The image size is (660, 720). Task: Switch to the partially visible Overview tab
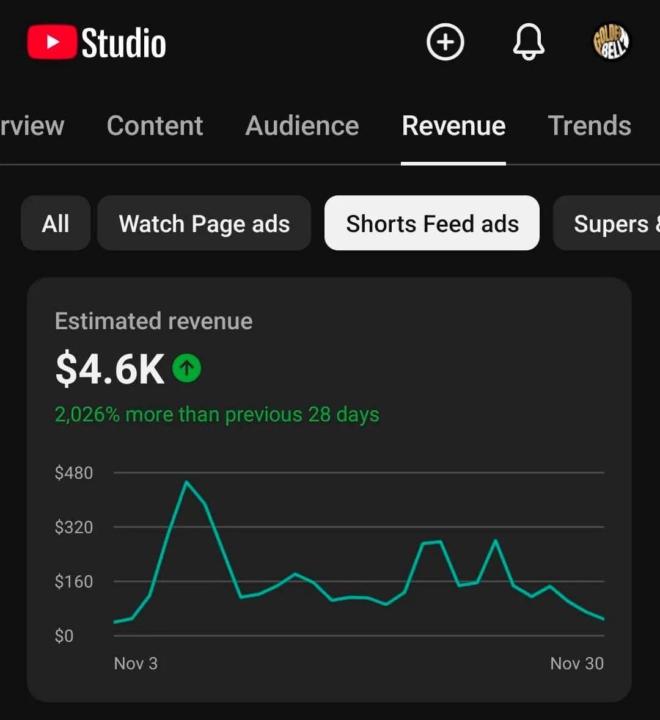(x=32, y=126)
